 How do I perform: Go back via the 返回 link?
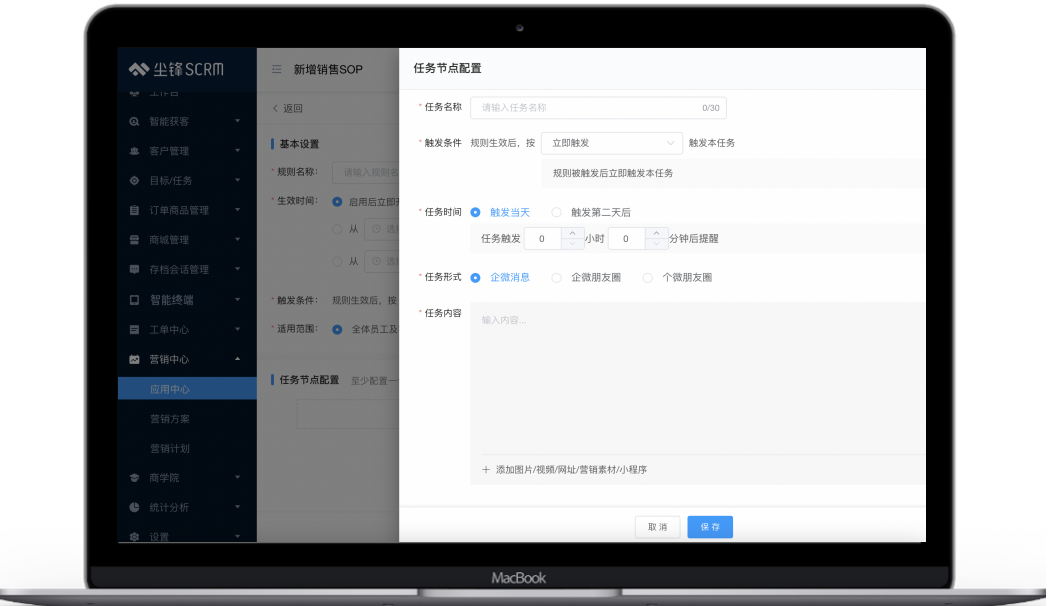[x=288, y=108]
